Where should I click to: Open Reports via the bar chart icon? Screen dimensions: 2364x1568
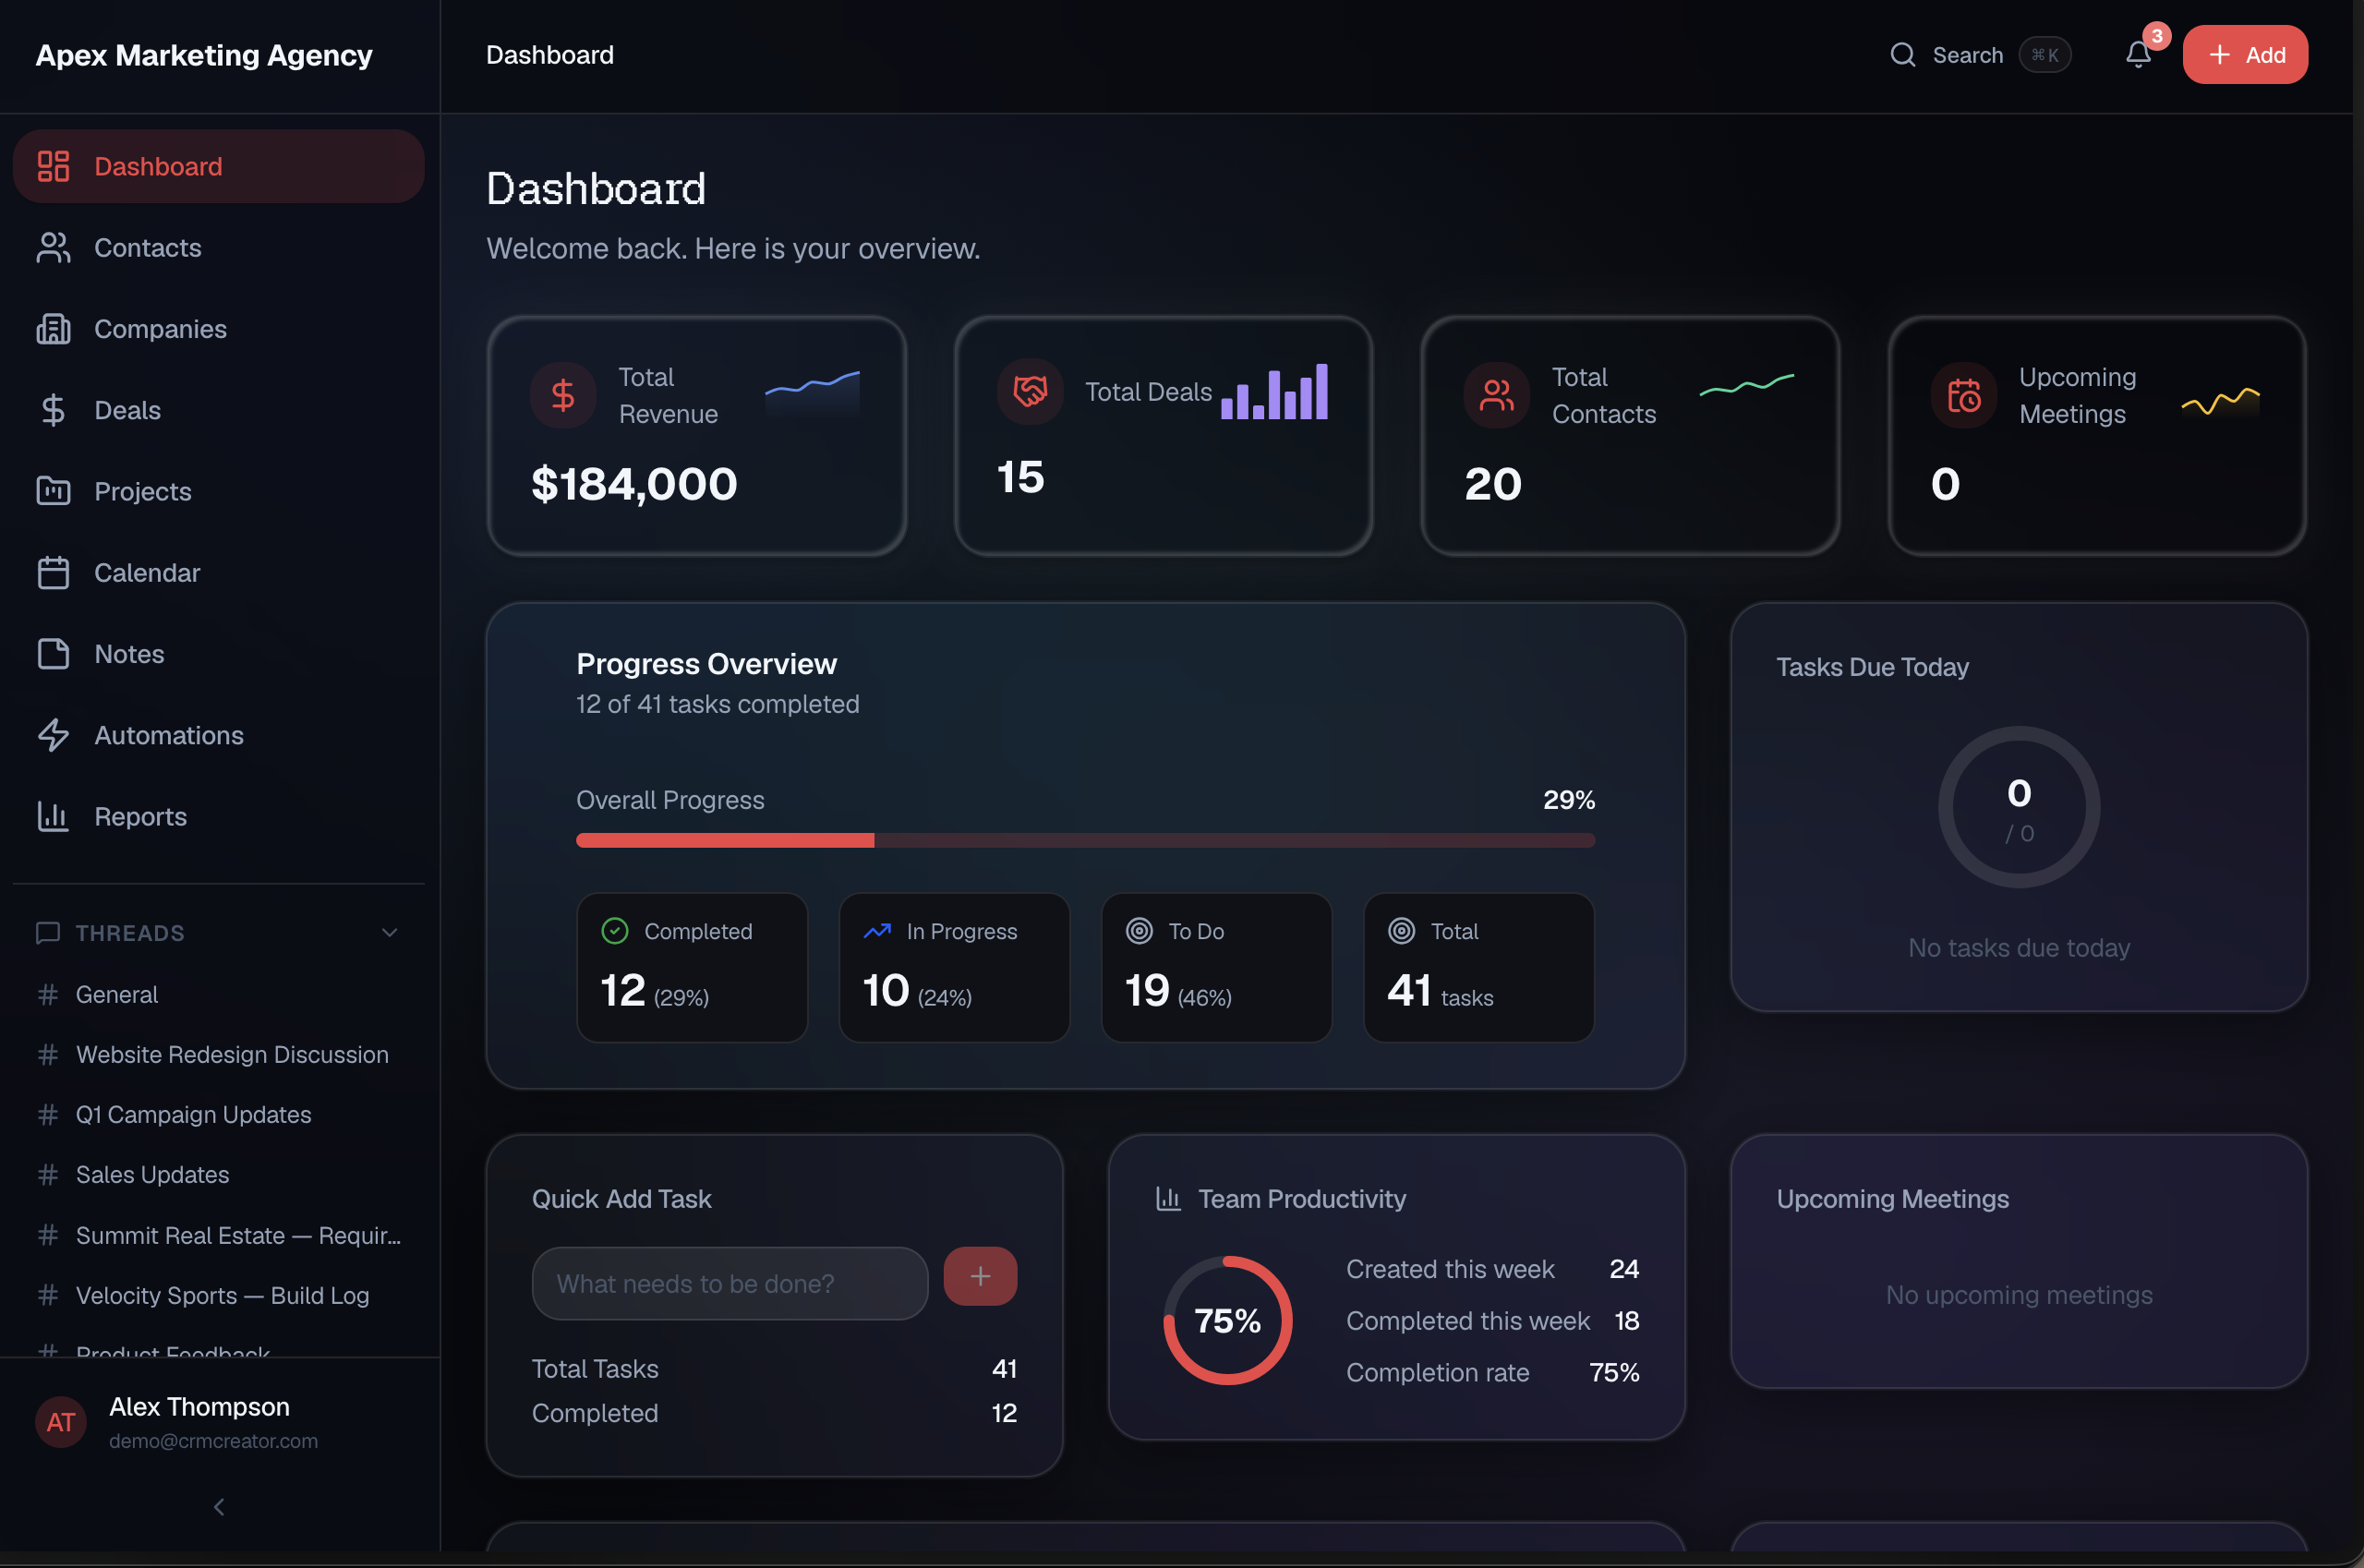pyautogui.click(x=54, y=816)
